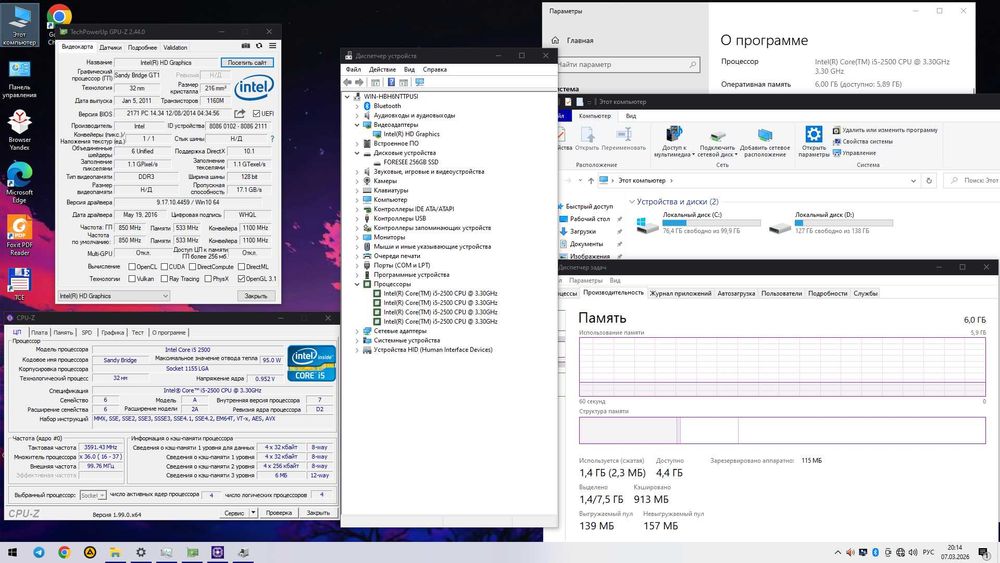Open the Сервис dropdown arrow in CPU-Z
Screen dimensions: 1000x563
pos(253,513)
